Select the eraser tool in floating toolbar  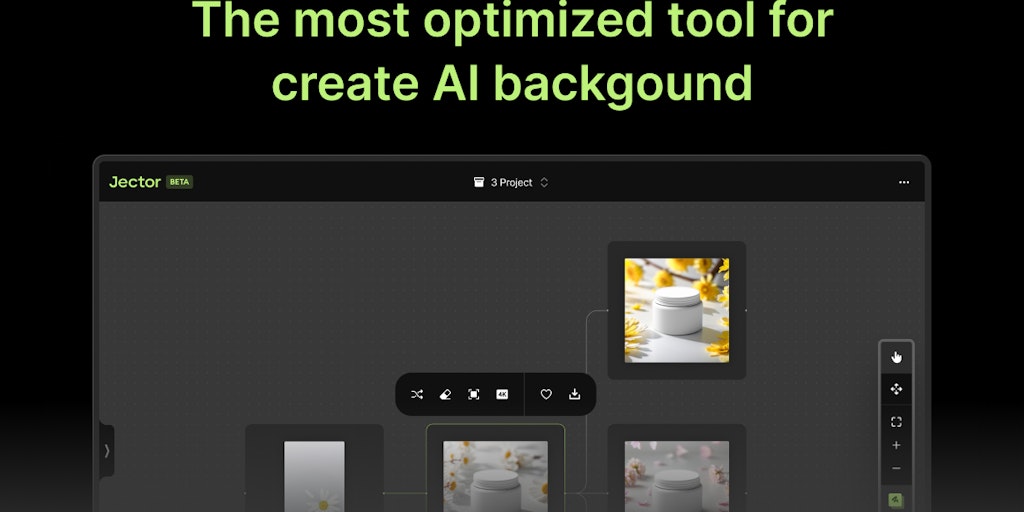(445, 395)
